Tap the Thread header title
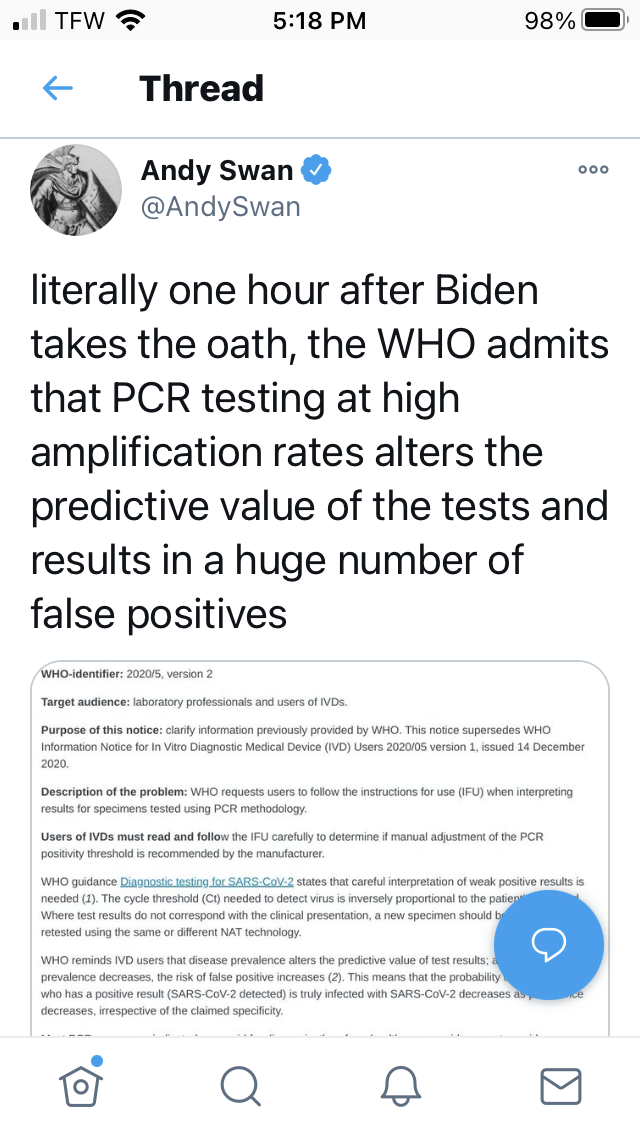Screen dimensions: 640x1136 tap(201, 88)
